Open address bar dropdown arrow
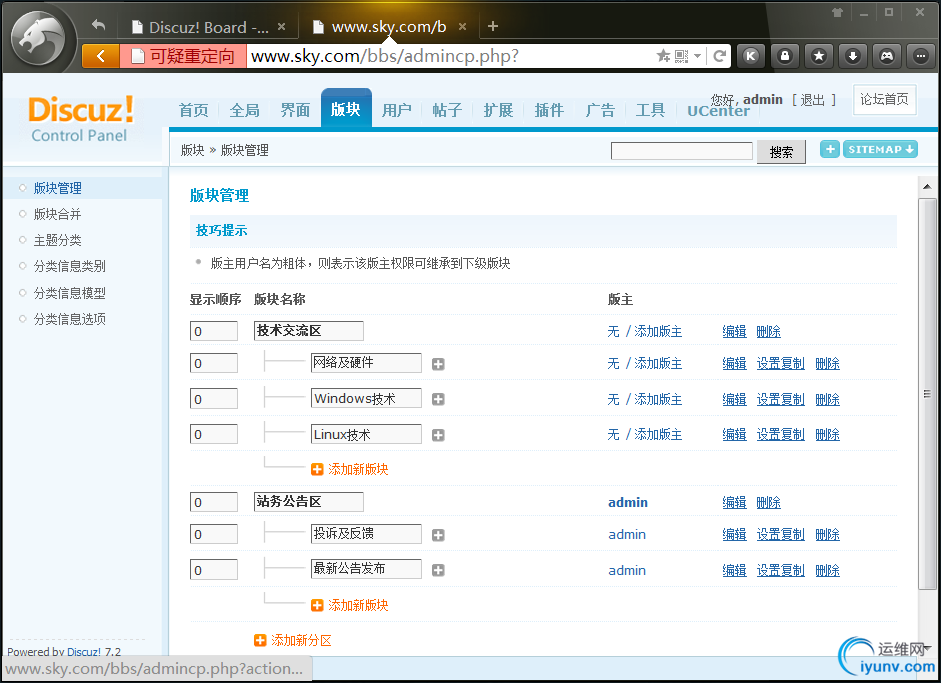941x683 pixels. pos(697,56)
